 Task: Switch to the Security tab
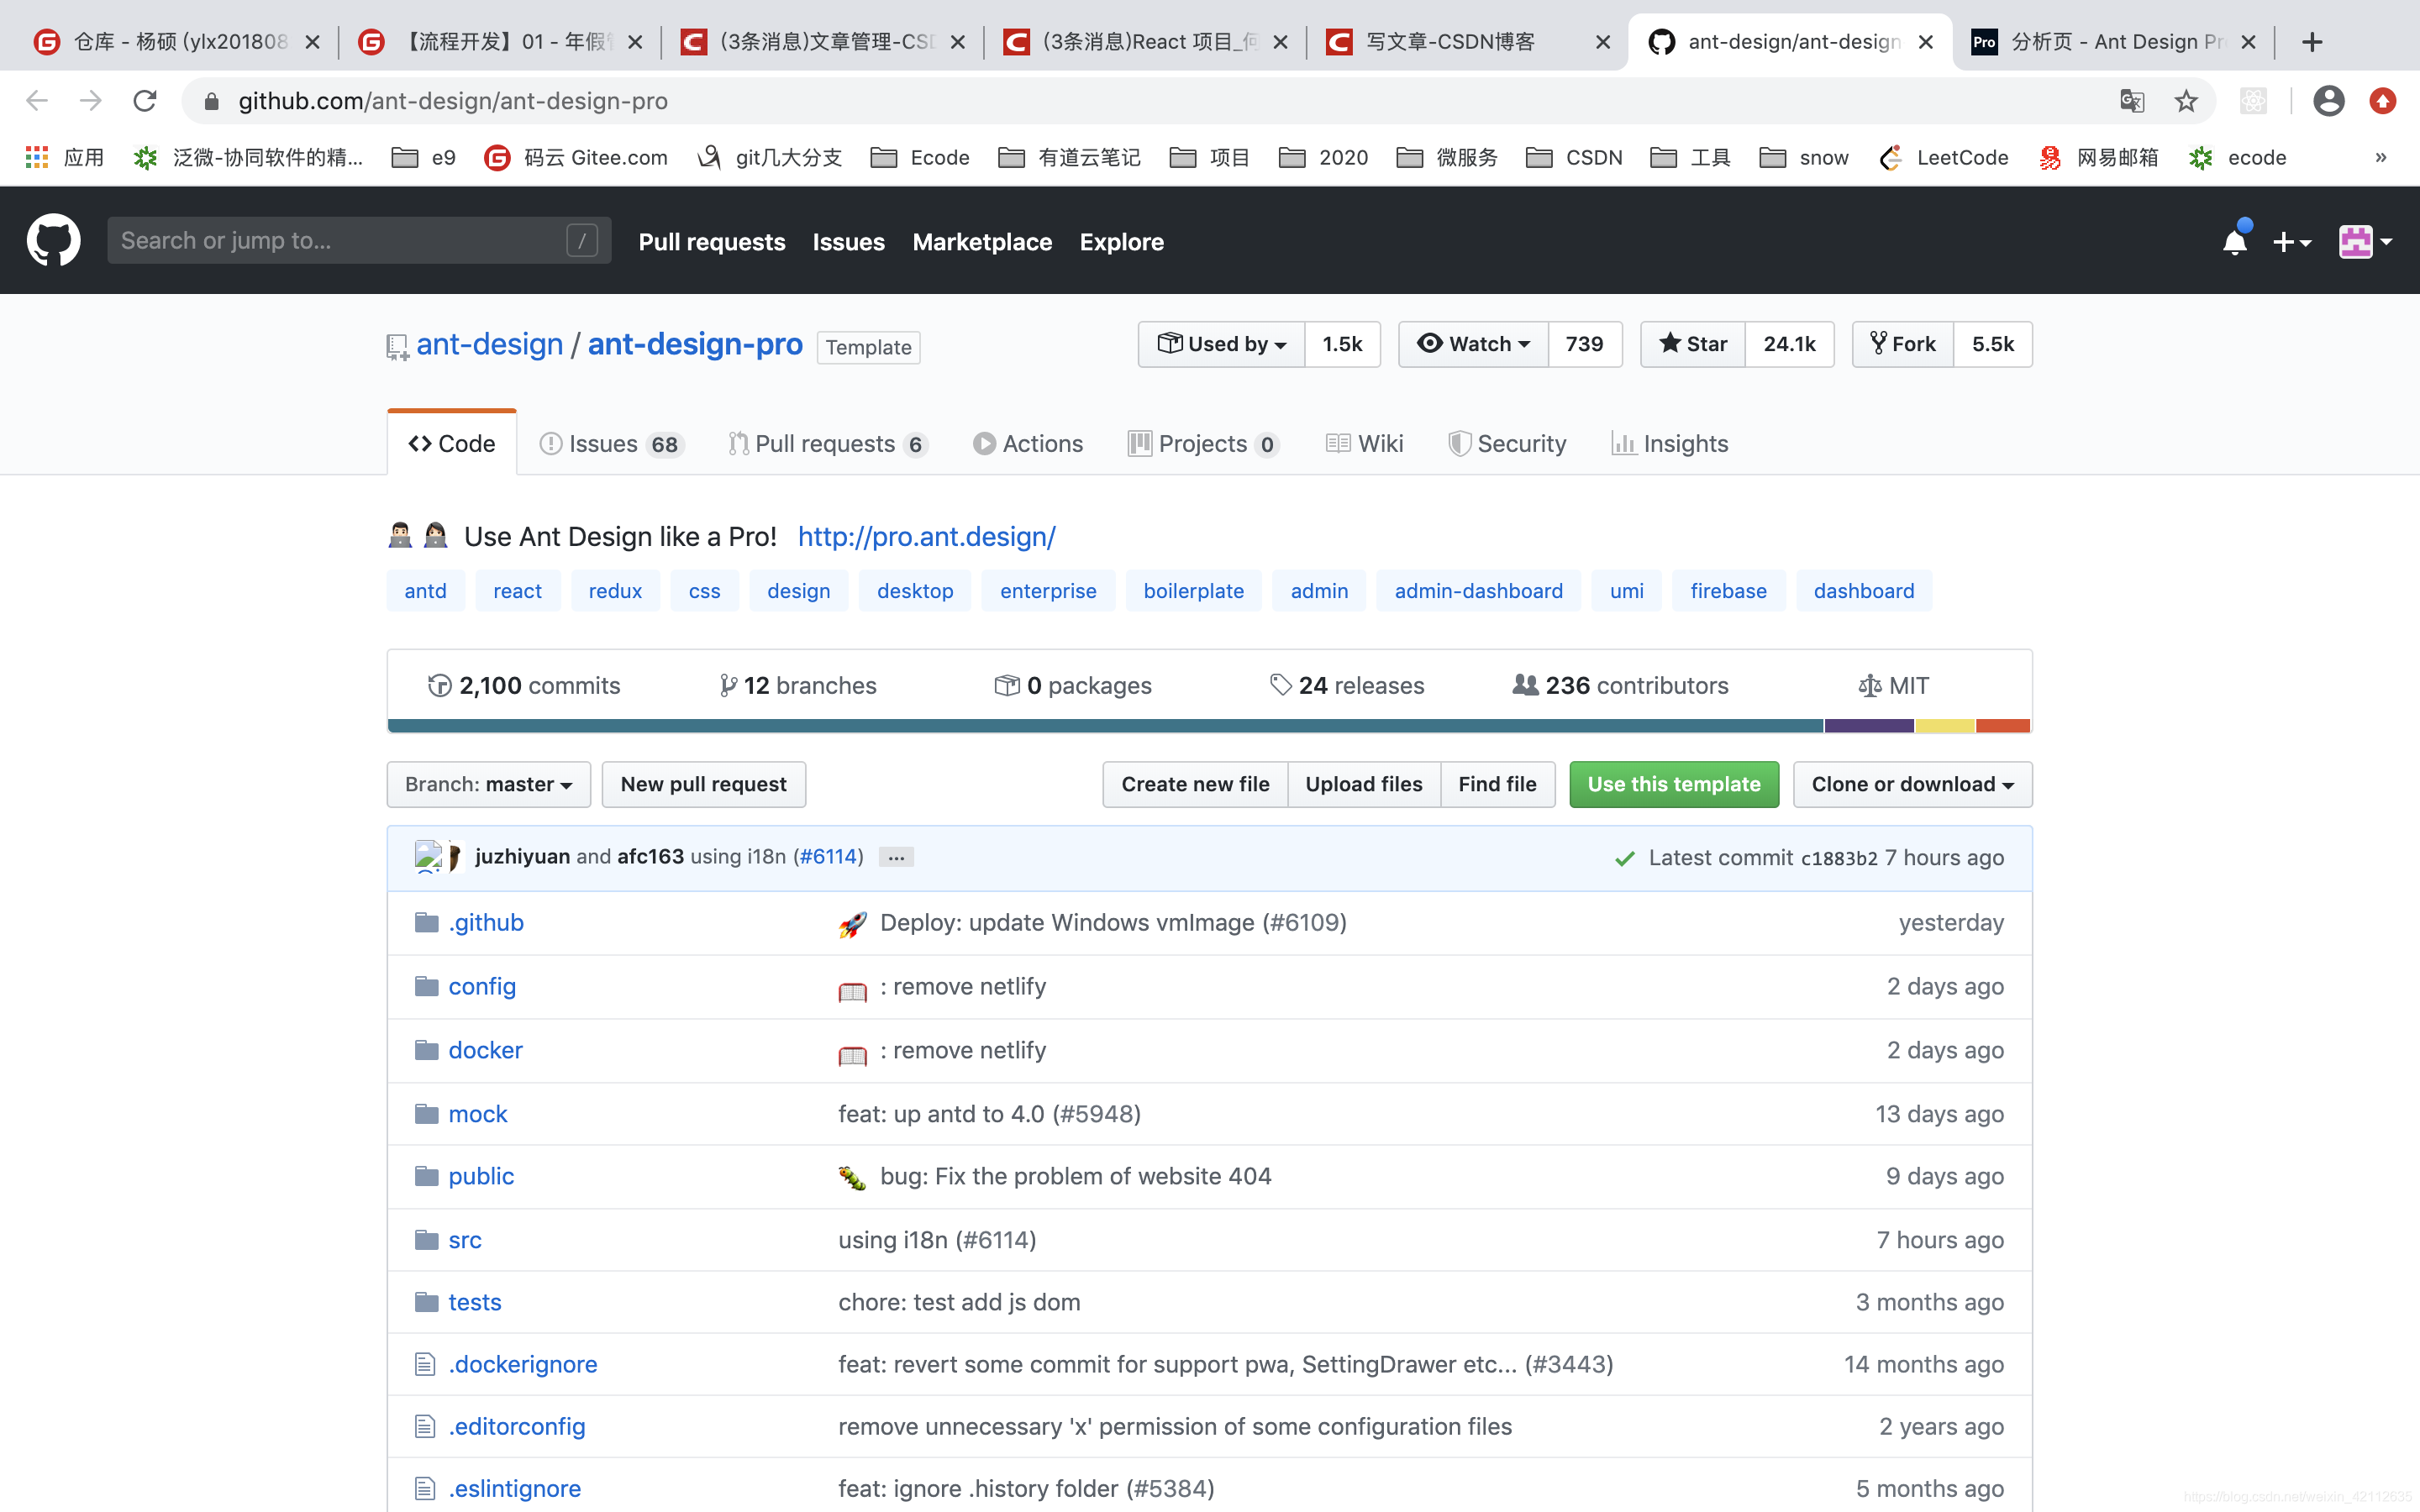pos(1507,444)
